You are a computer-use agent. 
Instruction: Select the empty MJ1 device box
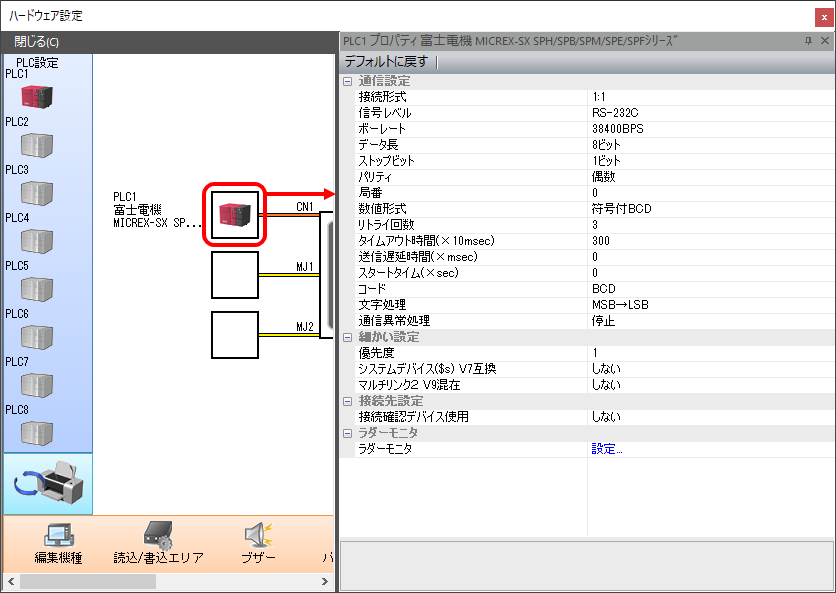tap(235, 275)
